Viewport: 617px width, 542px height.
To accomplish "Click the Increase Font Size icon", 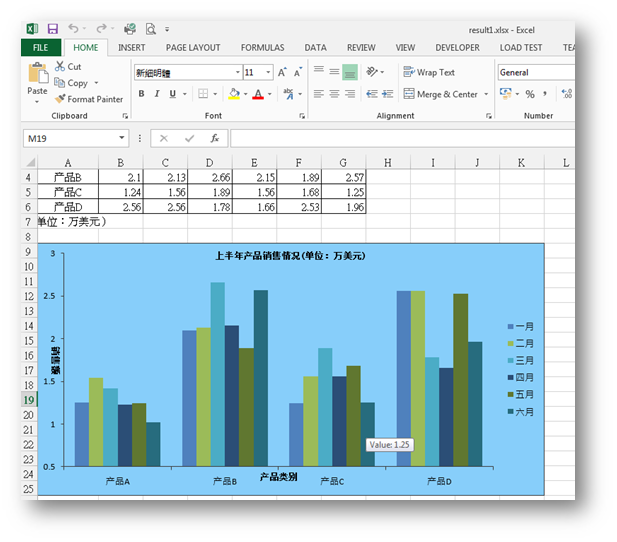I will click(x=283, y=72).
